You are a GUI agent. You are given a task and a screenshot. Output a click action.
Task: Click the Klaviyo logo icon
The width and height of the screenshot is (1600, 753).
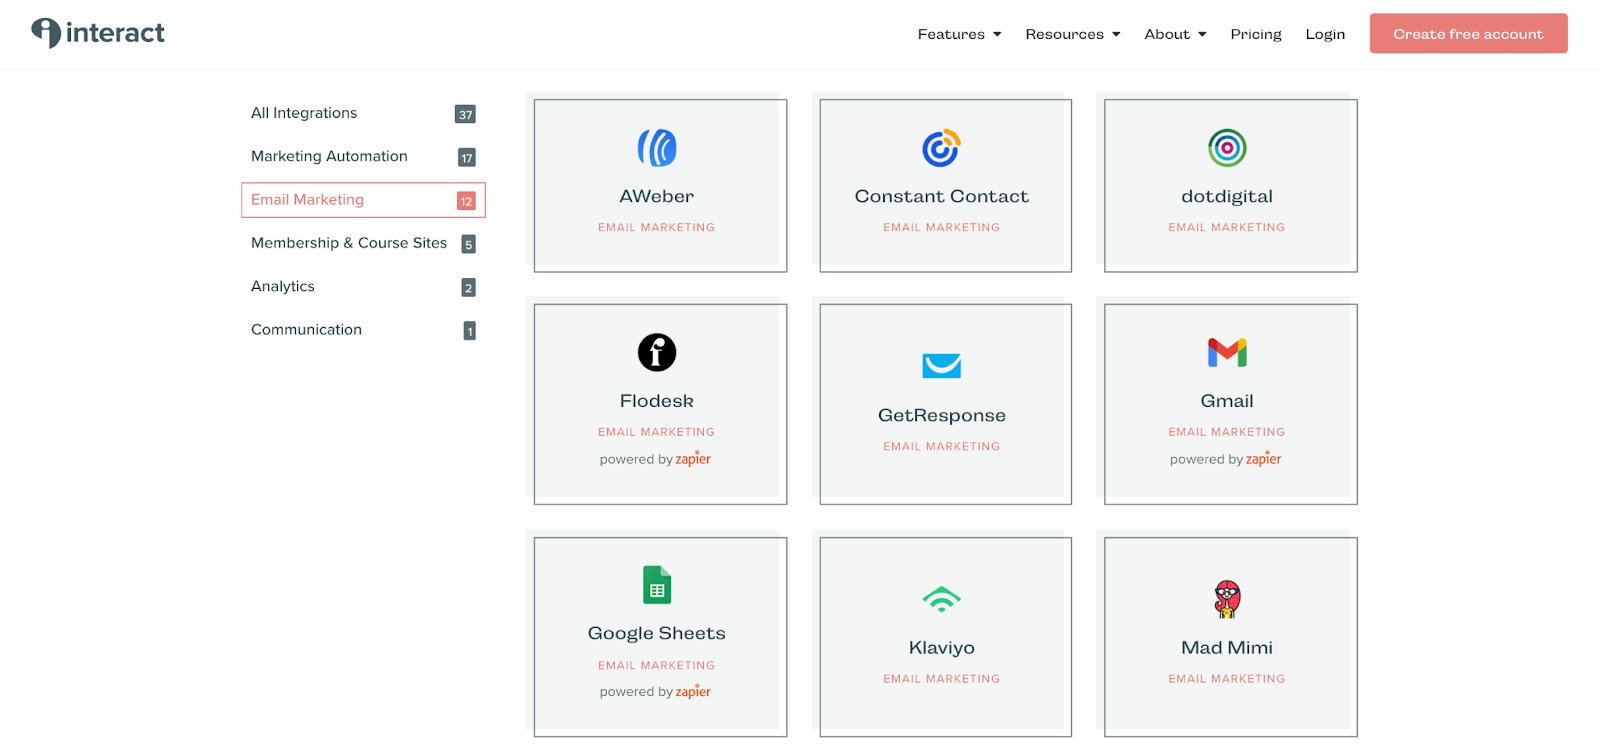click(941, 599)
